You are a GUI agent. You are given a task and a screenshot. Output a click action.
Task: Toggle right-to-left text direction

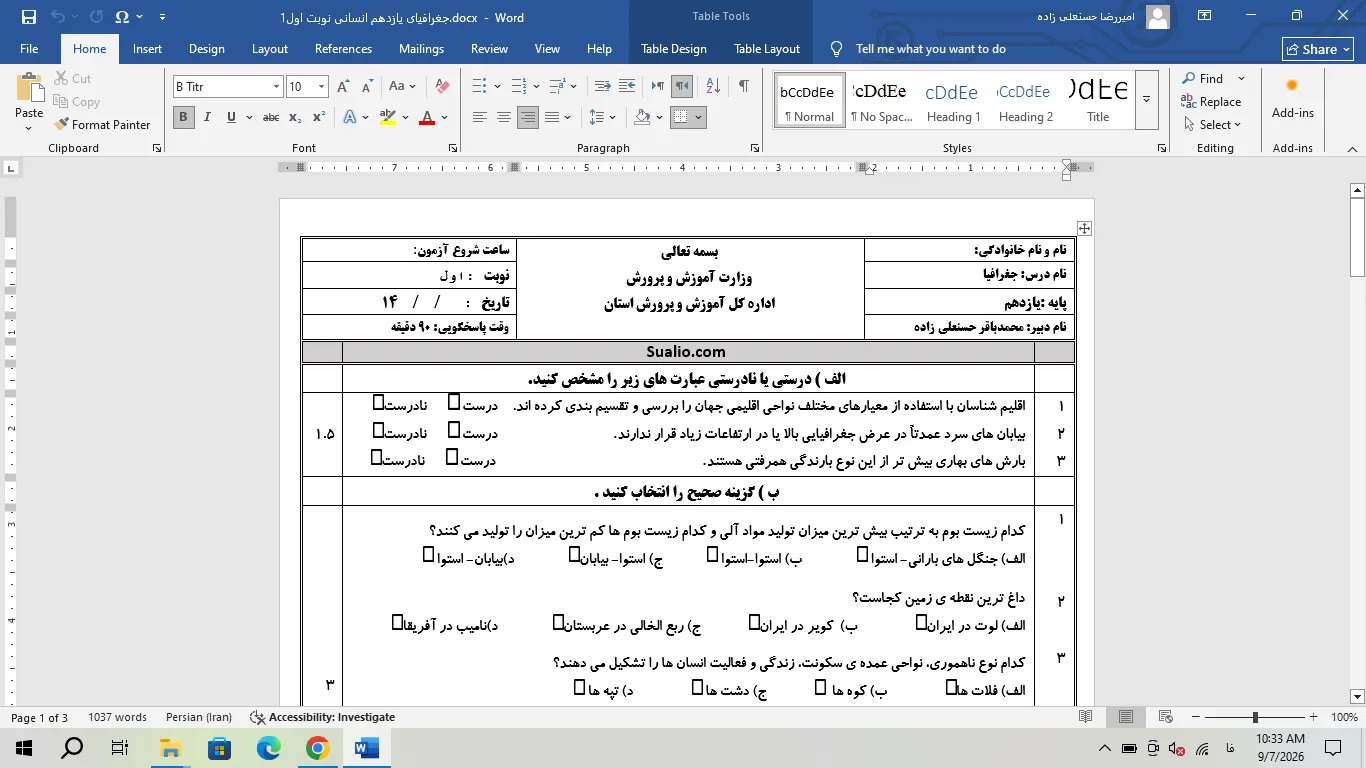(x=682, y=87)
